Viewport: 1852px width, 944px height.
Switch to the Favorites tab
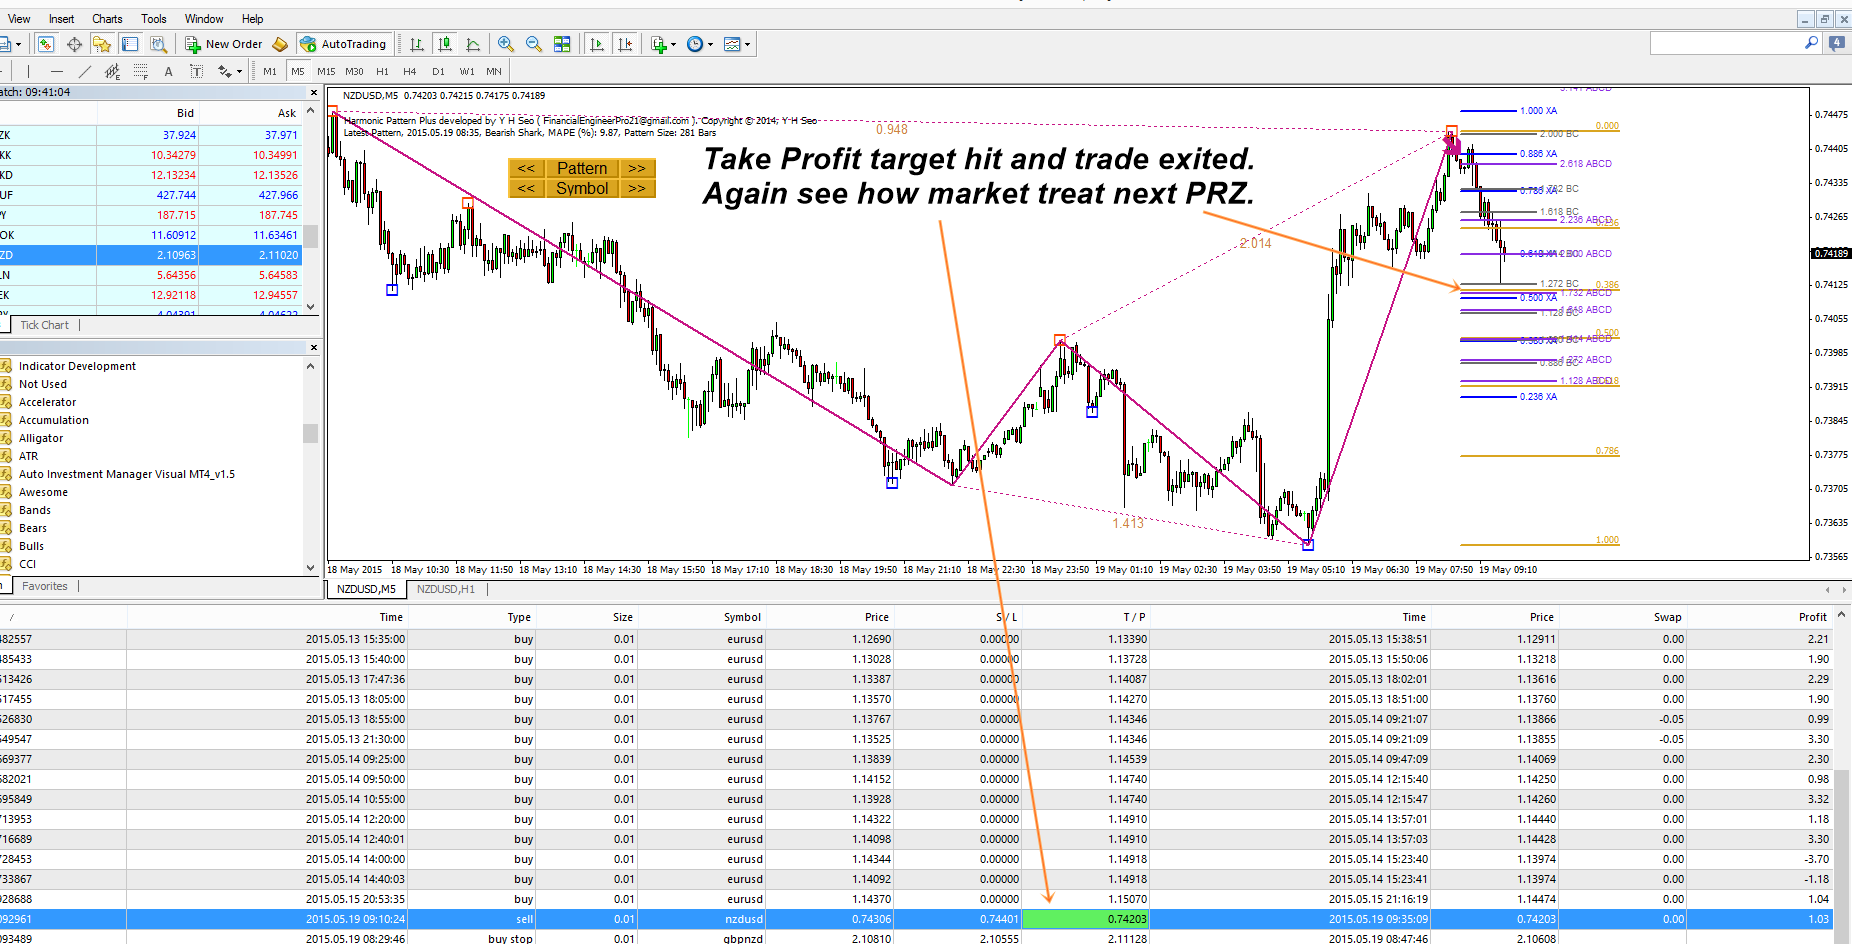45,587
